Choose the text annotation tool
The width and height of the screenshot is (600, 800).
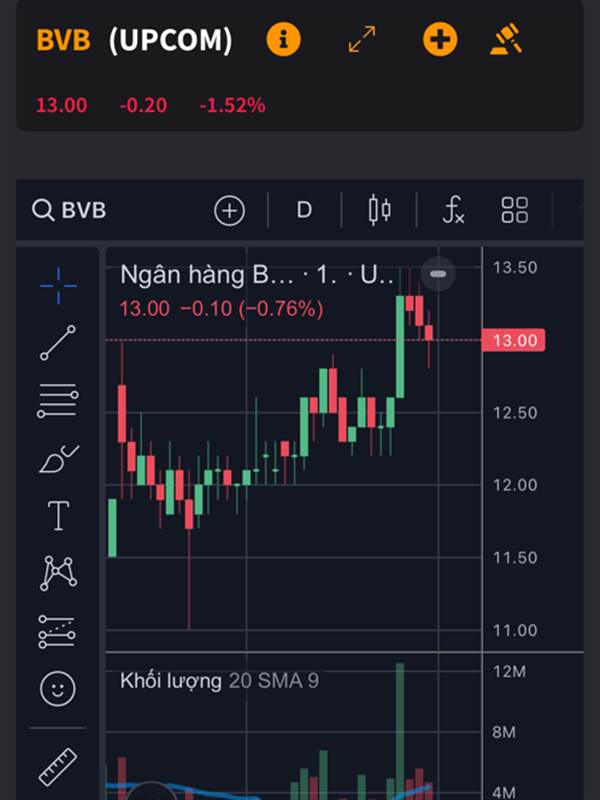tap(58, 516)
